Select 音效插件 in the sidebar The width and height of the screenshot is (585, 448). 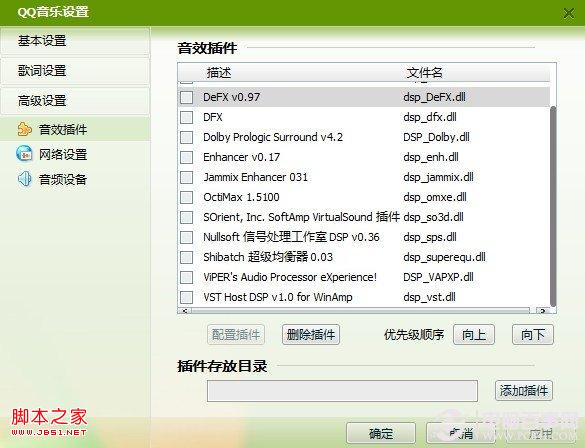click(x=75, y=129)
